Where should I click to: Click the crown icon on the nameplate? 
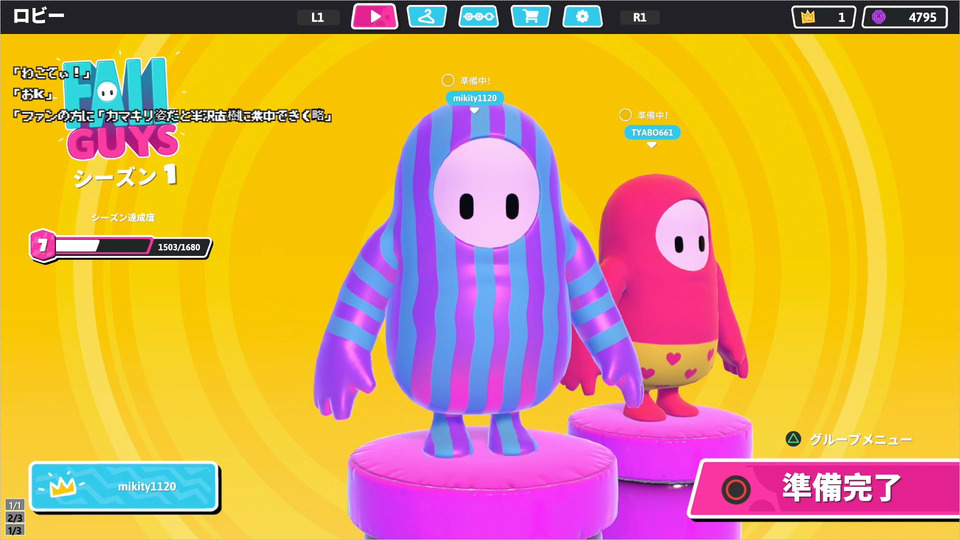coord(62,486)
